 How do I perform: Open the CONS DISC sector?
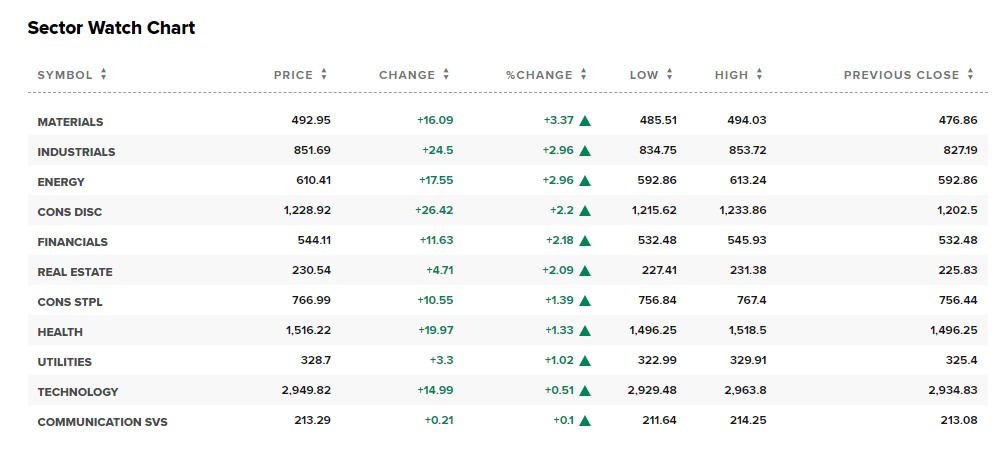(70, 212)
